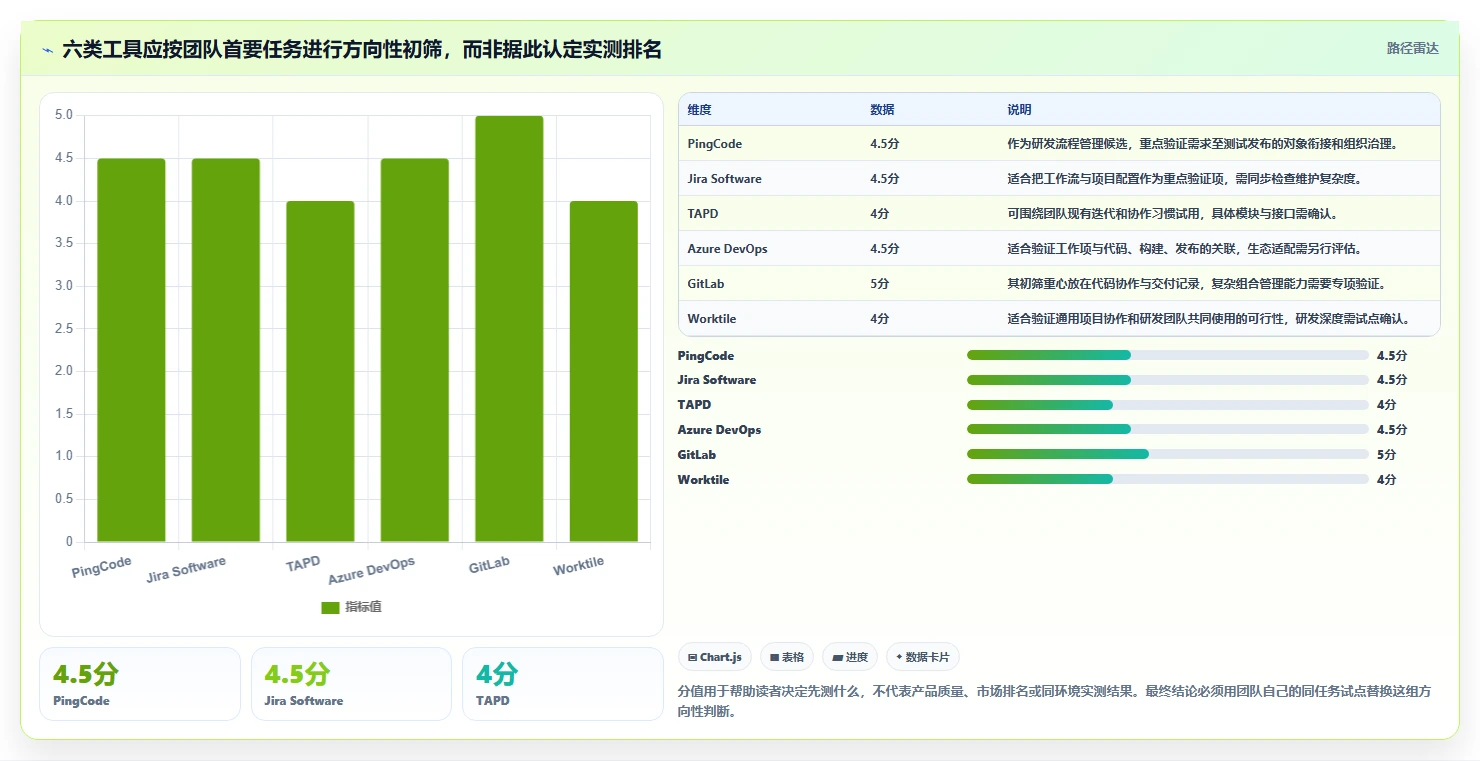1480x761 pixels.
Task: Open the PingCode 4.5分 data card
Action: [x=140, y=684]
